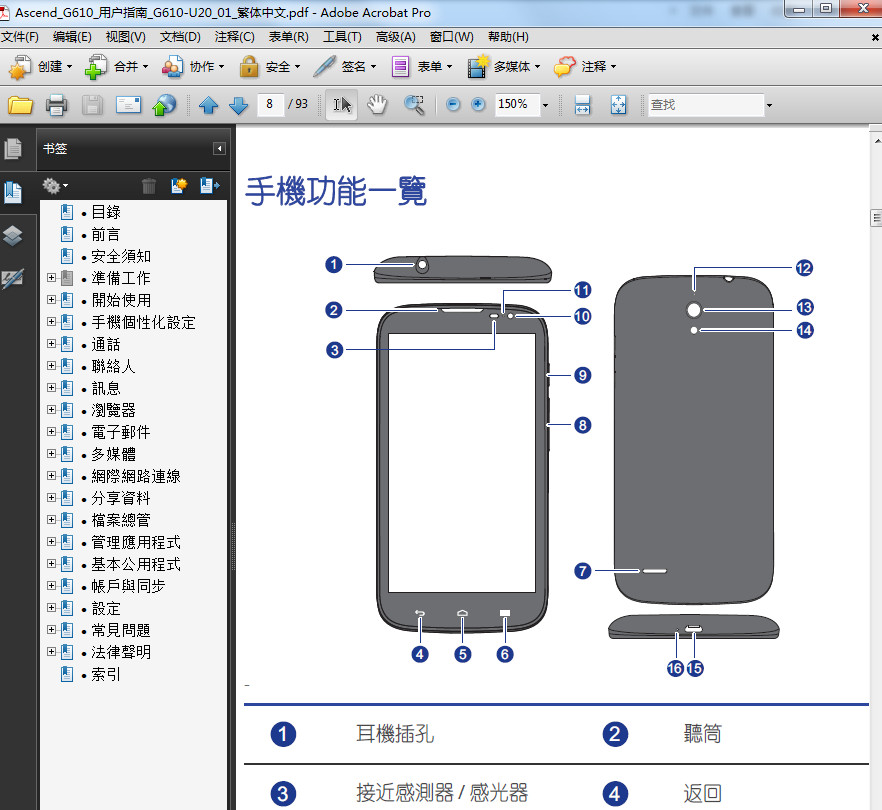Open the 文件(F) menu

[x=20, y=37]
